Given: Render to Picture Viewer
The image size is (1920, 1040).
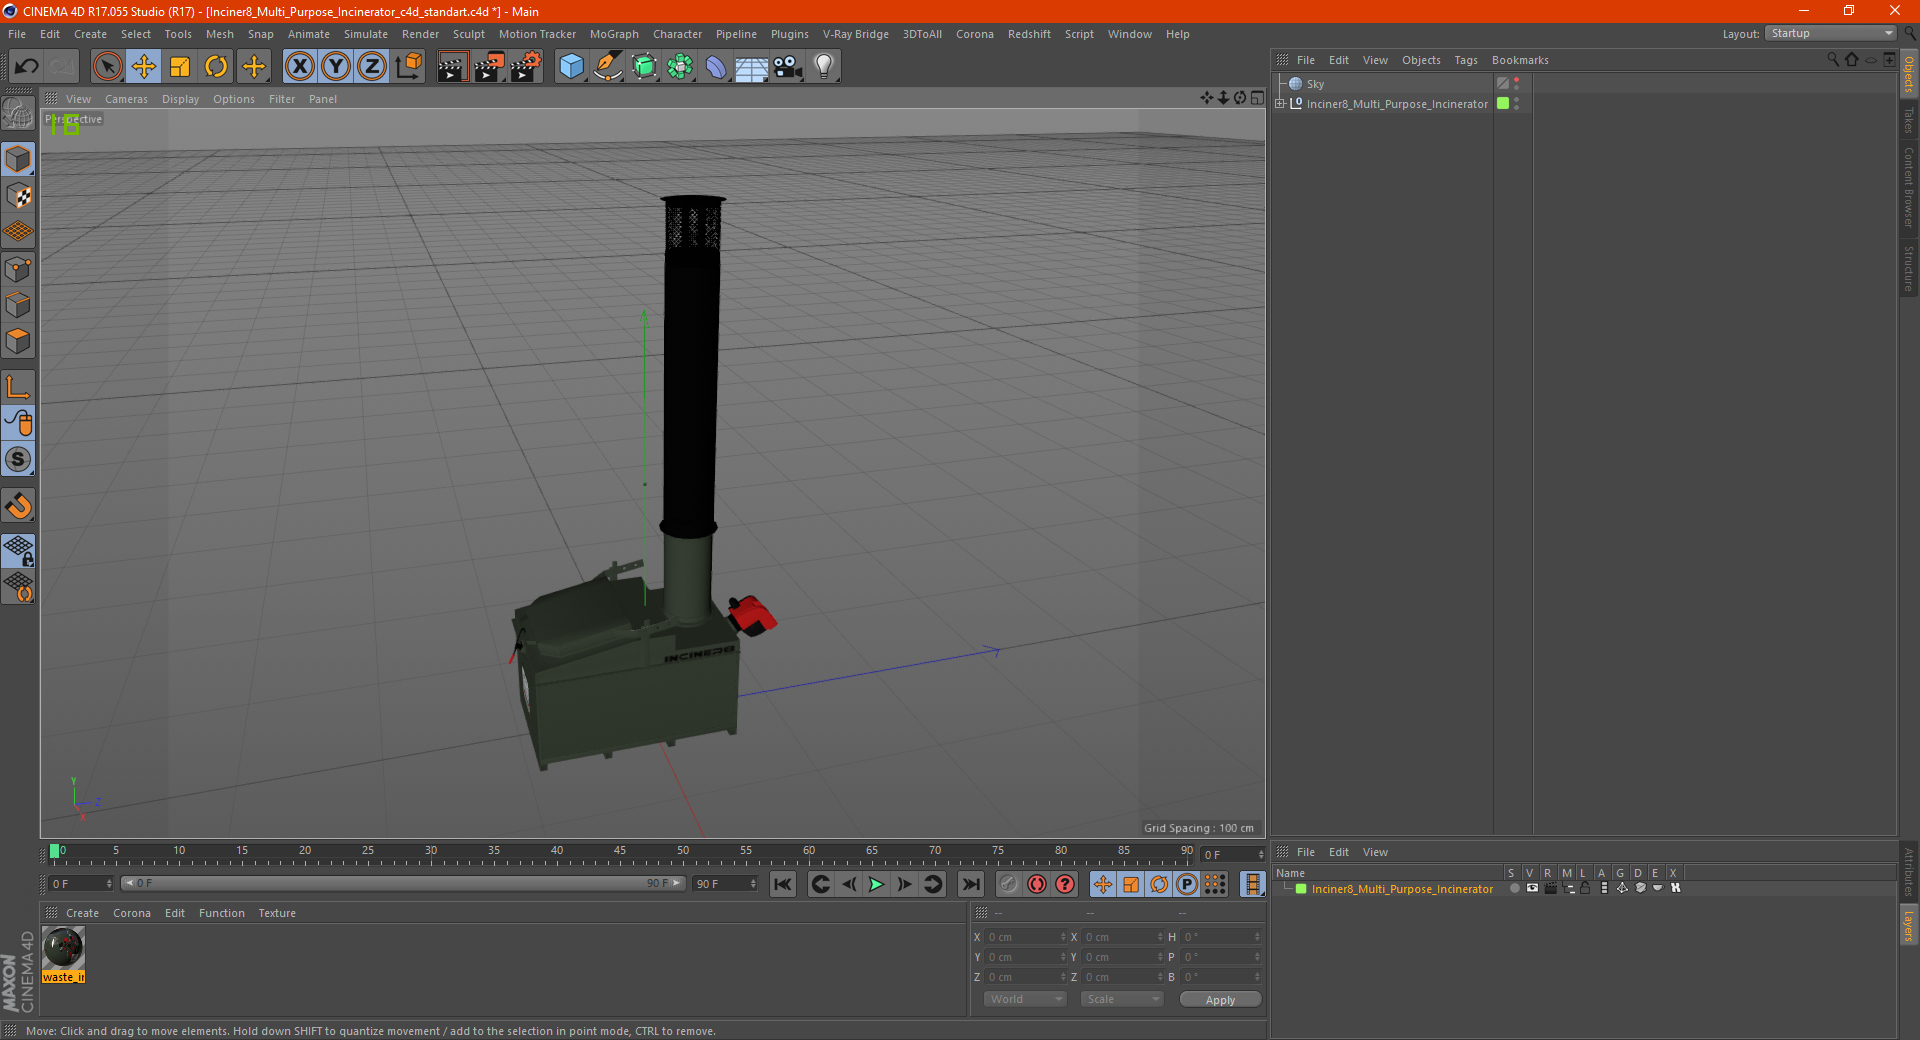Looking at the screenshot, I should (x=489, y=67).
